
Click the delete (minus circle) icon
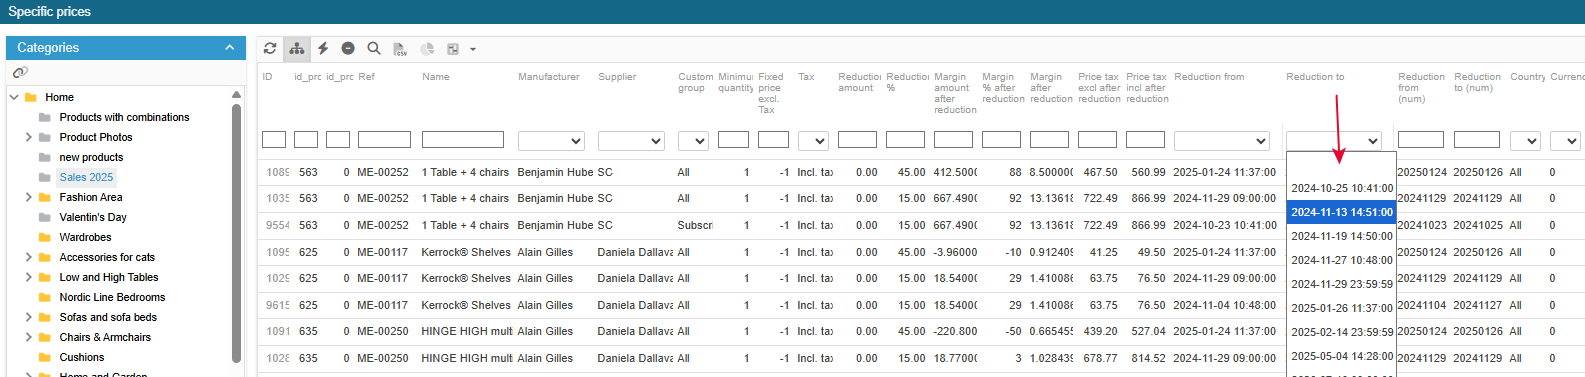[x=348, y=48]
